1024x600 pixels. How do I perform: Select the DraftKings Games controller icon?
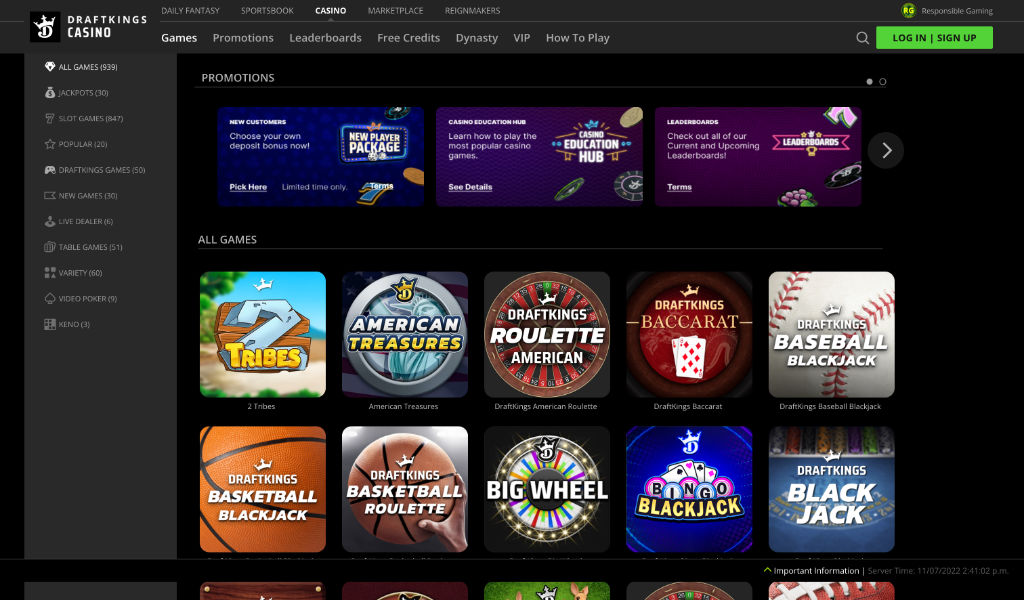click(50, 170)
